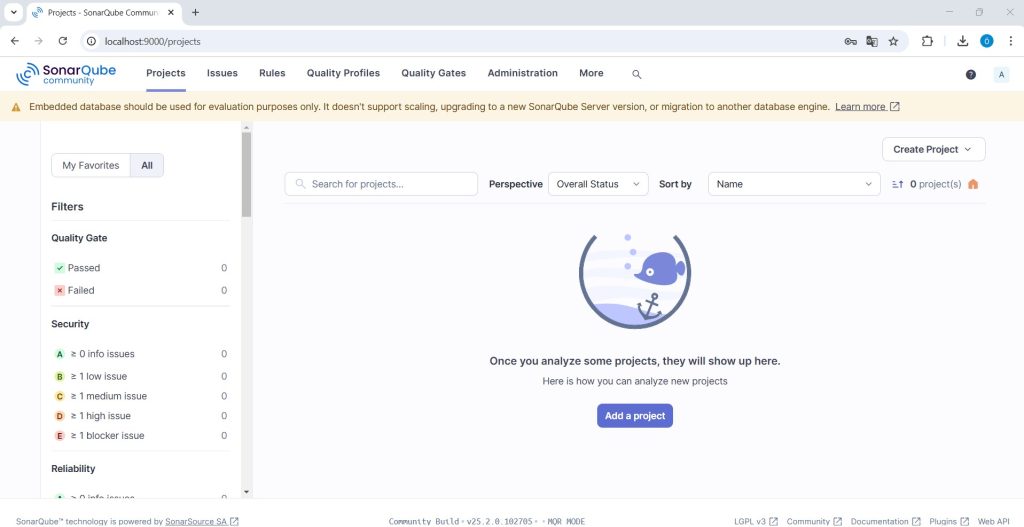
Task: Filter Security by C ≥ 1 medium issue
Action: 140,396
